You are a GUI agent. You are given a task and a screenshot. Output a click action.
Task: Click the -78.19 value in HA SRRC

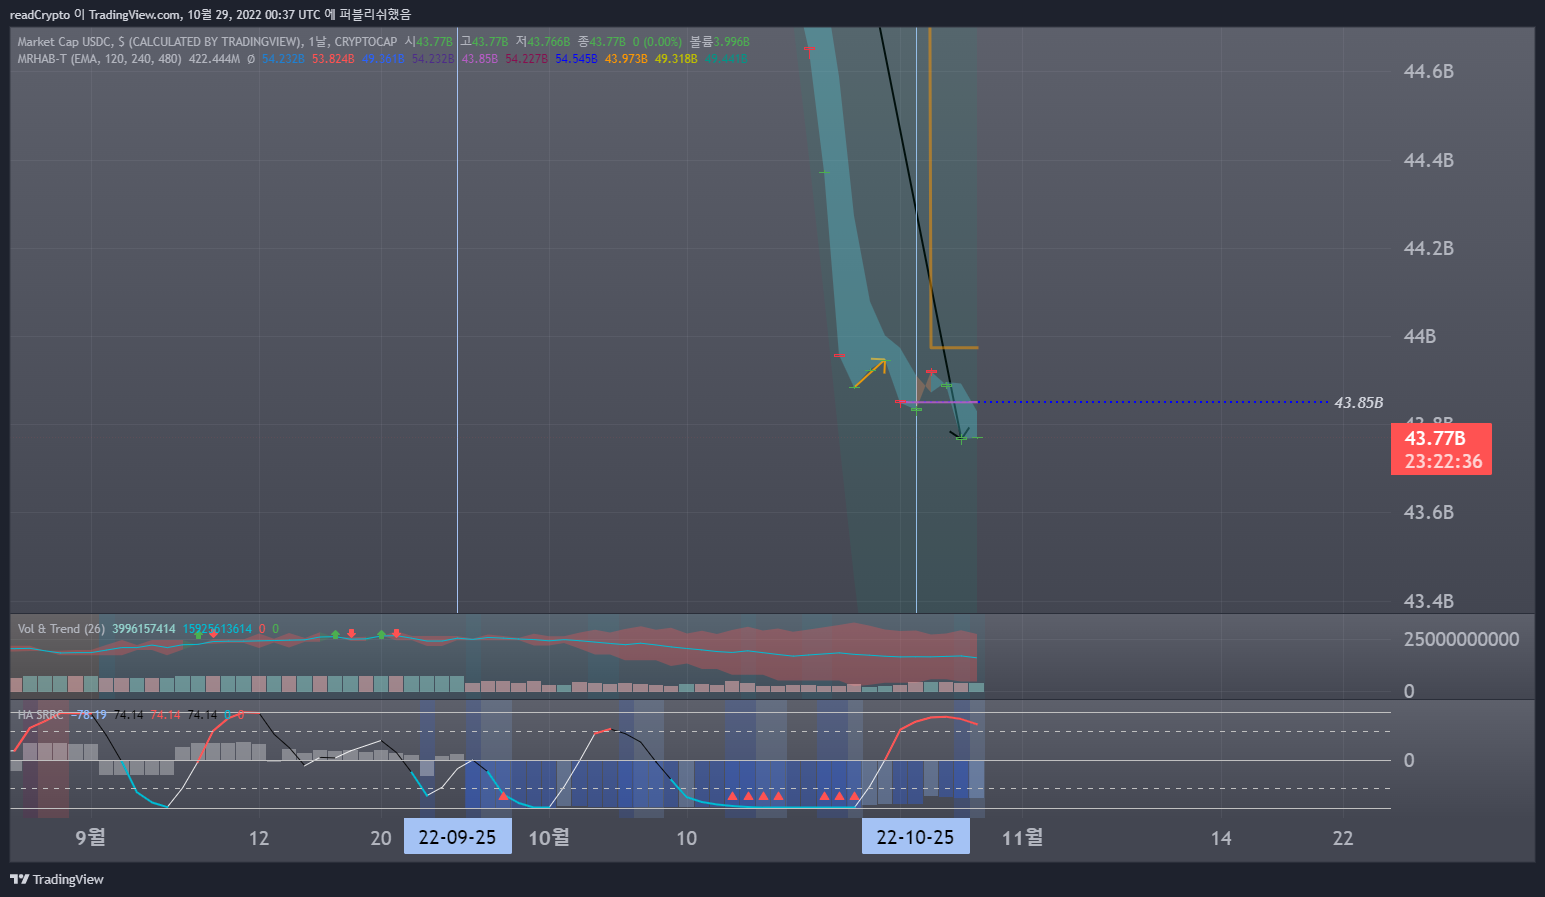pyautogui.click(x=88, y=715)
